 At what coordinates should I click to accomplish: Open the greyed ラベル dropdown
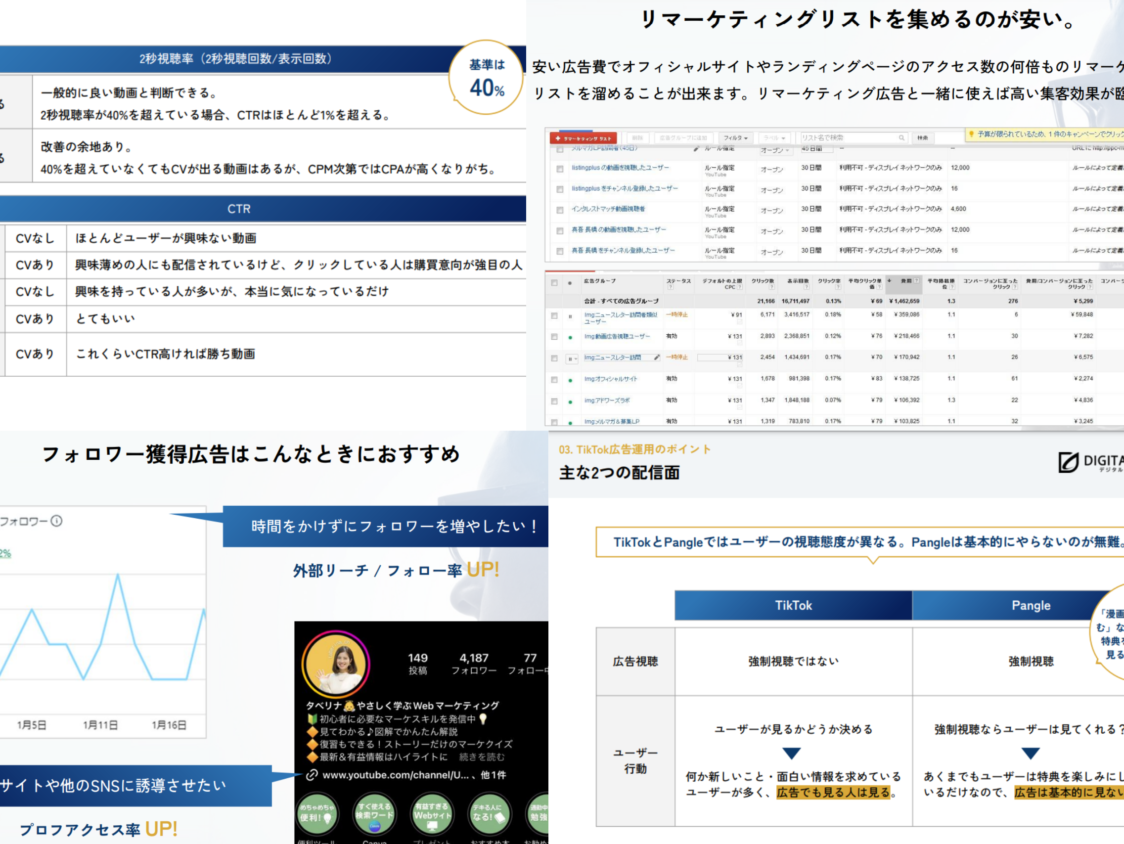point(775,138)
